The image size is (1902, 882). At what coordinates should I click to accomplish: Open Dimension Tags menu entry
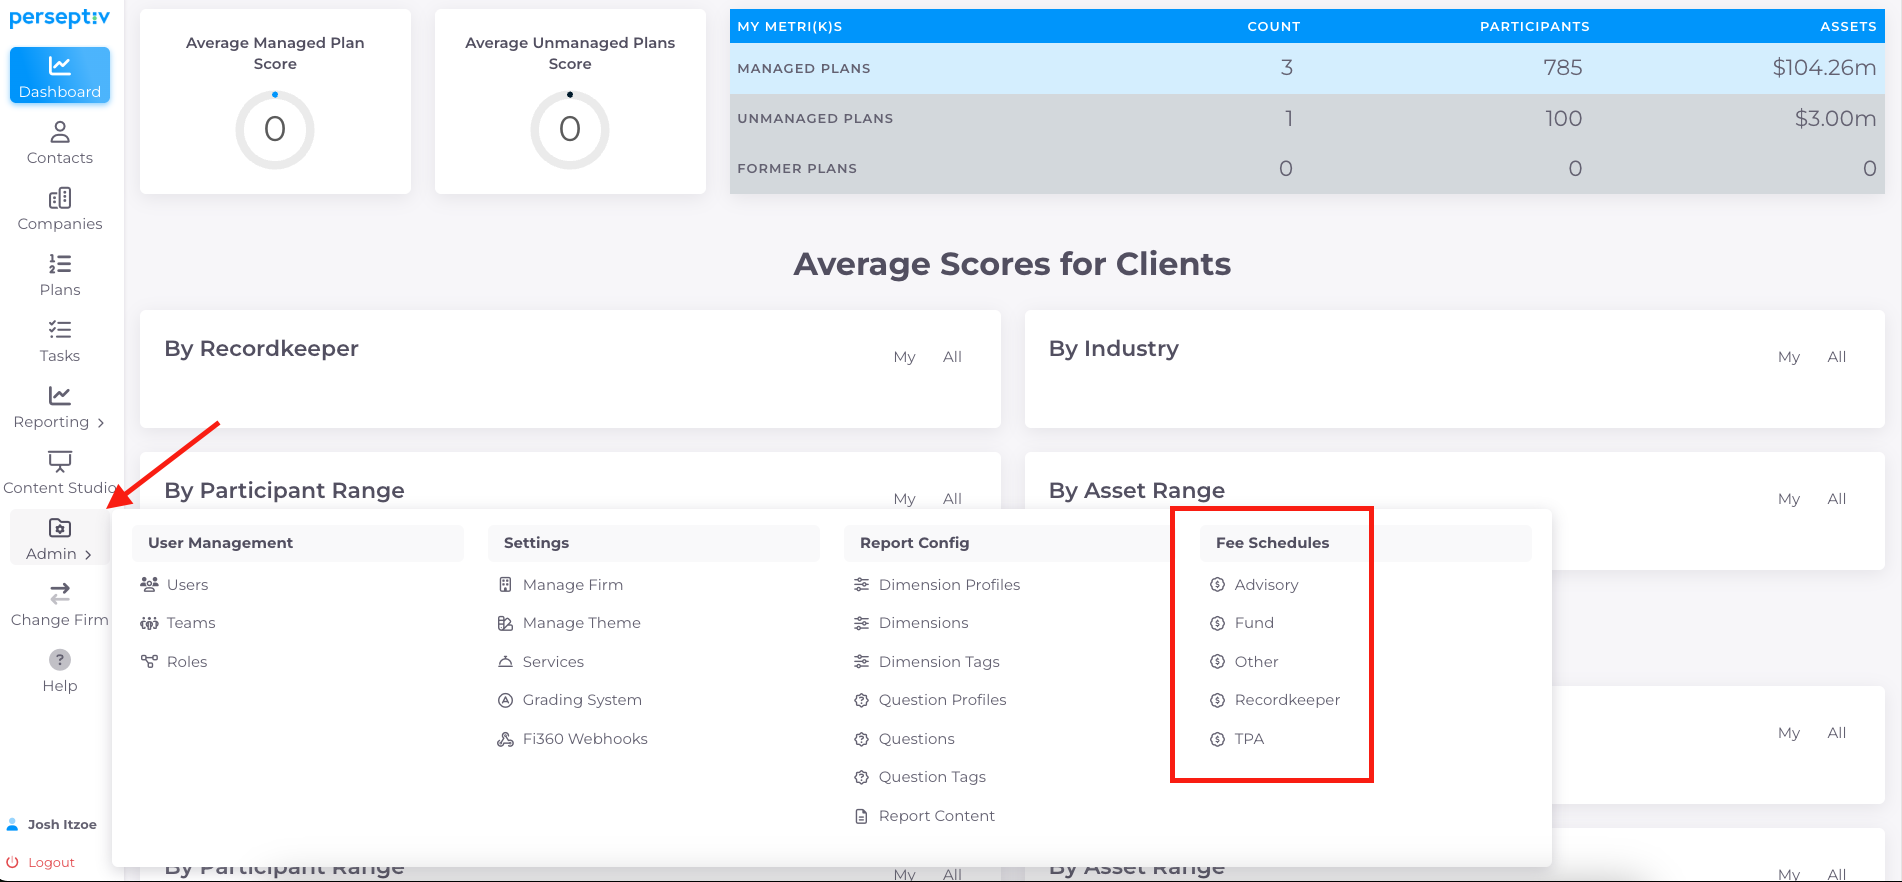click(939, 662)
